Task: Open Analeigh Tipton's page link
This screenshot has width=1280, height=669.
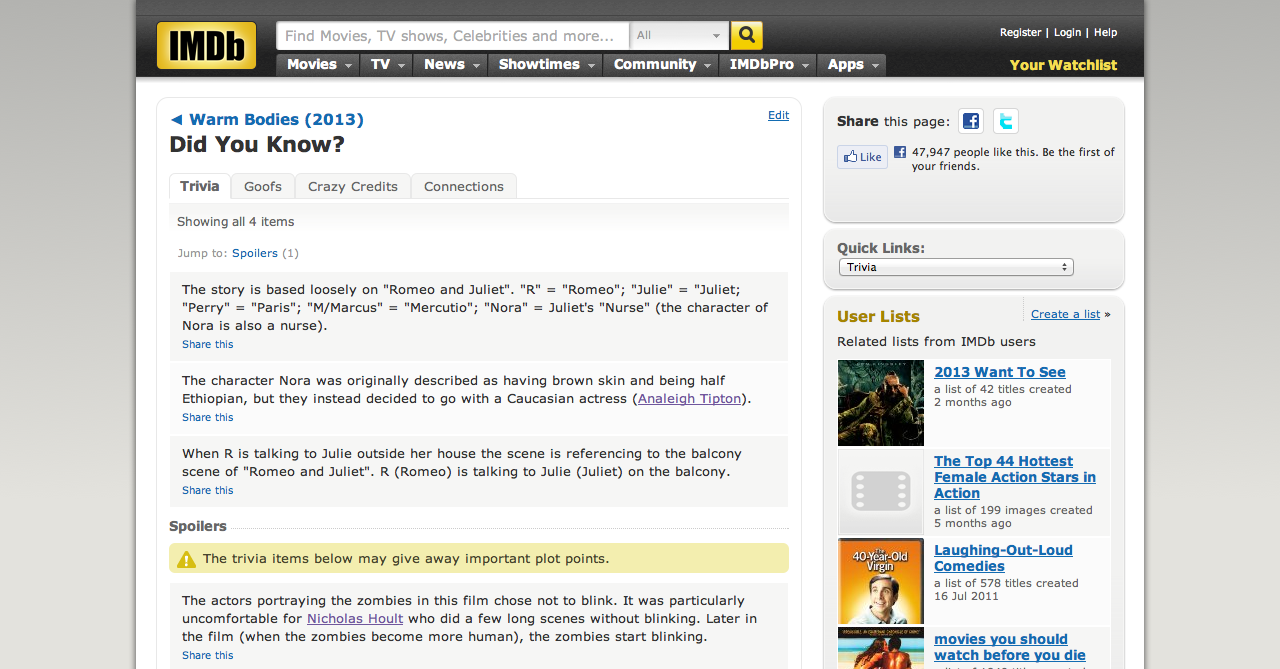Action: coord(690,398)
